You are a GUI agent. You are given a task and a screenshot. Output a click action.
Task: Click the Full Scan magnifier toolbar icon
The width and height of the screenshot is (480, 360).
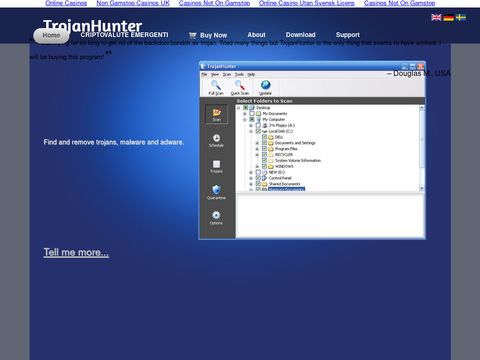pos(216,85)
